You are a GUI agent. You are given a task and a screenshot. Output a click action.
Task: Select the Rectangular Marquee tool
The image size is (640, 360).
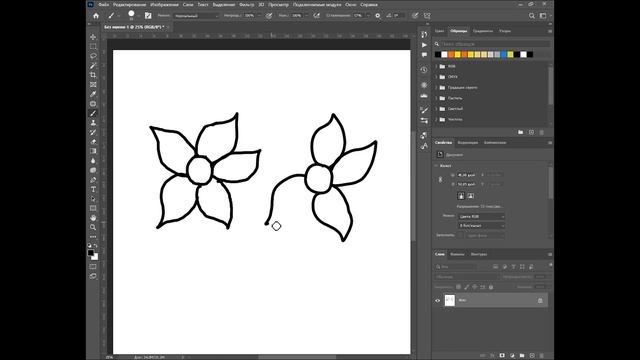[x=93, y=47]
